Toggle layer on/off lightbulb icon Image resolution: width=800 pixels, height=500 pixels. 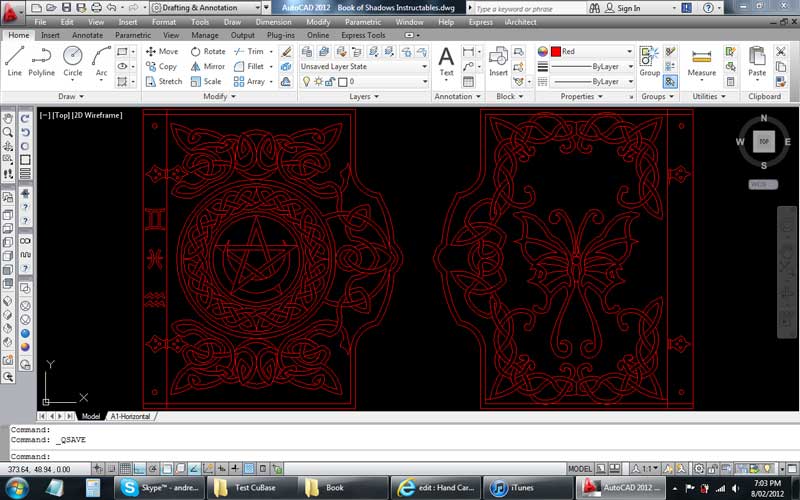click(306, 81)
